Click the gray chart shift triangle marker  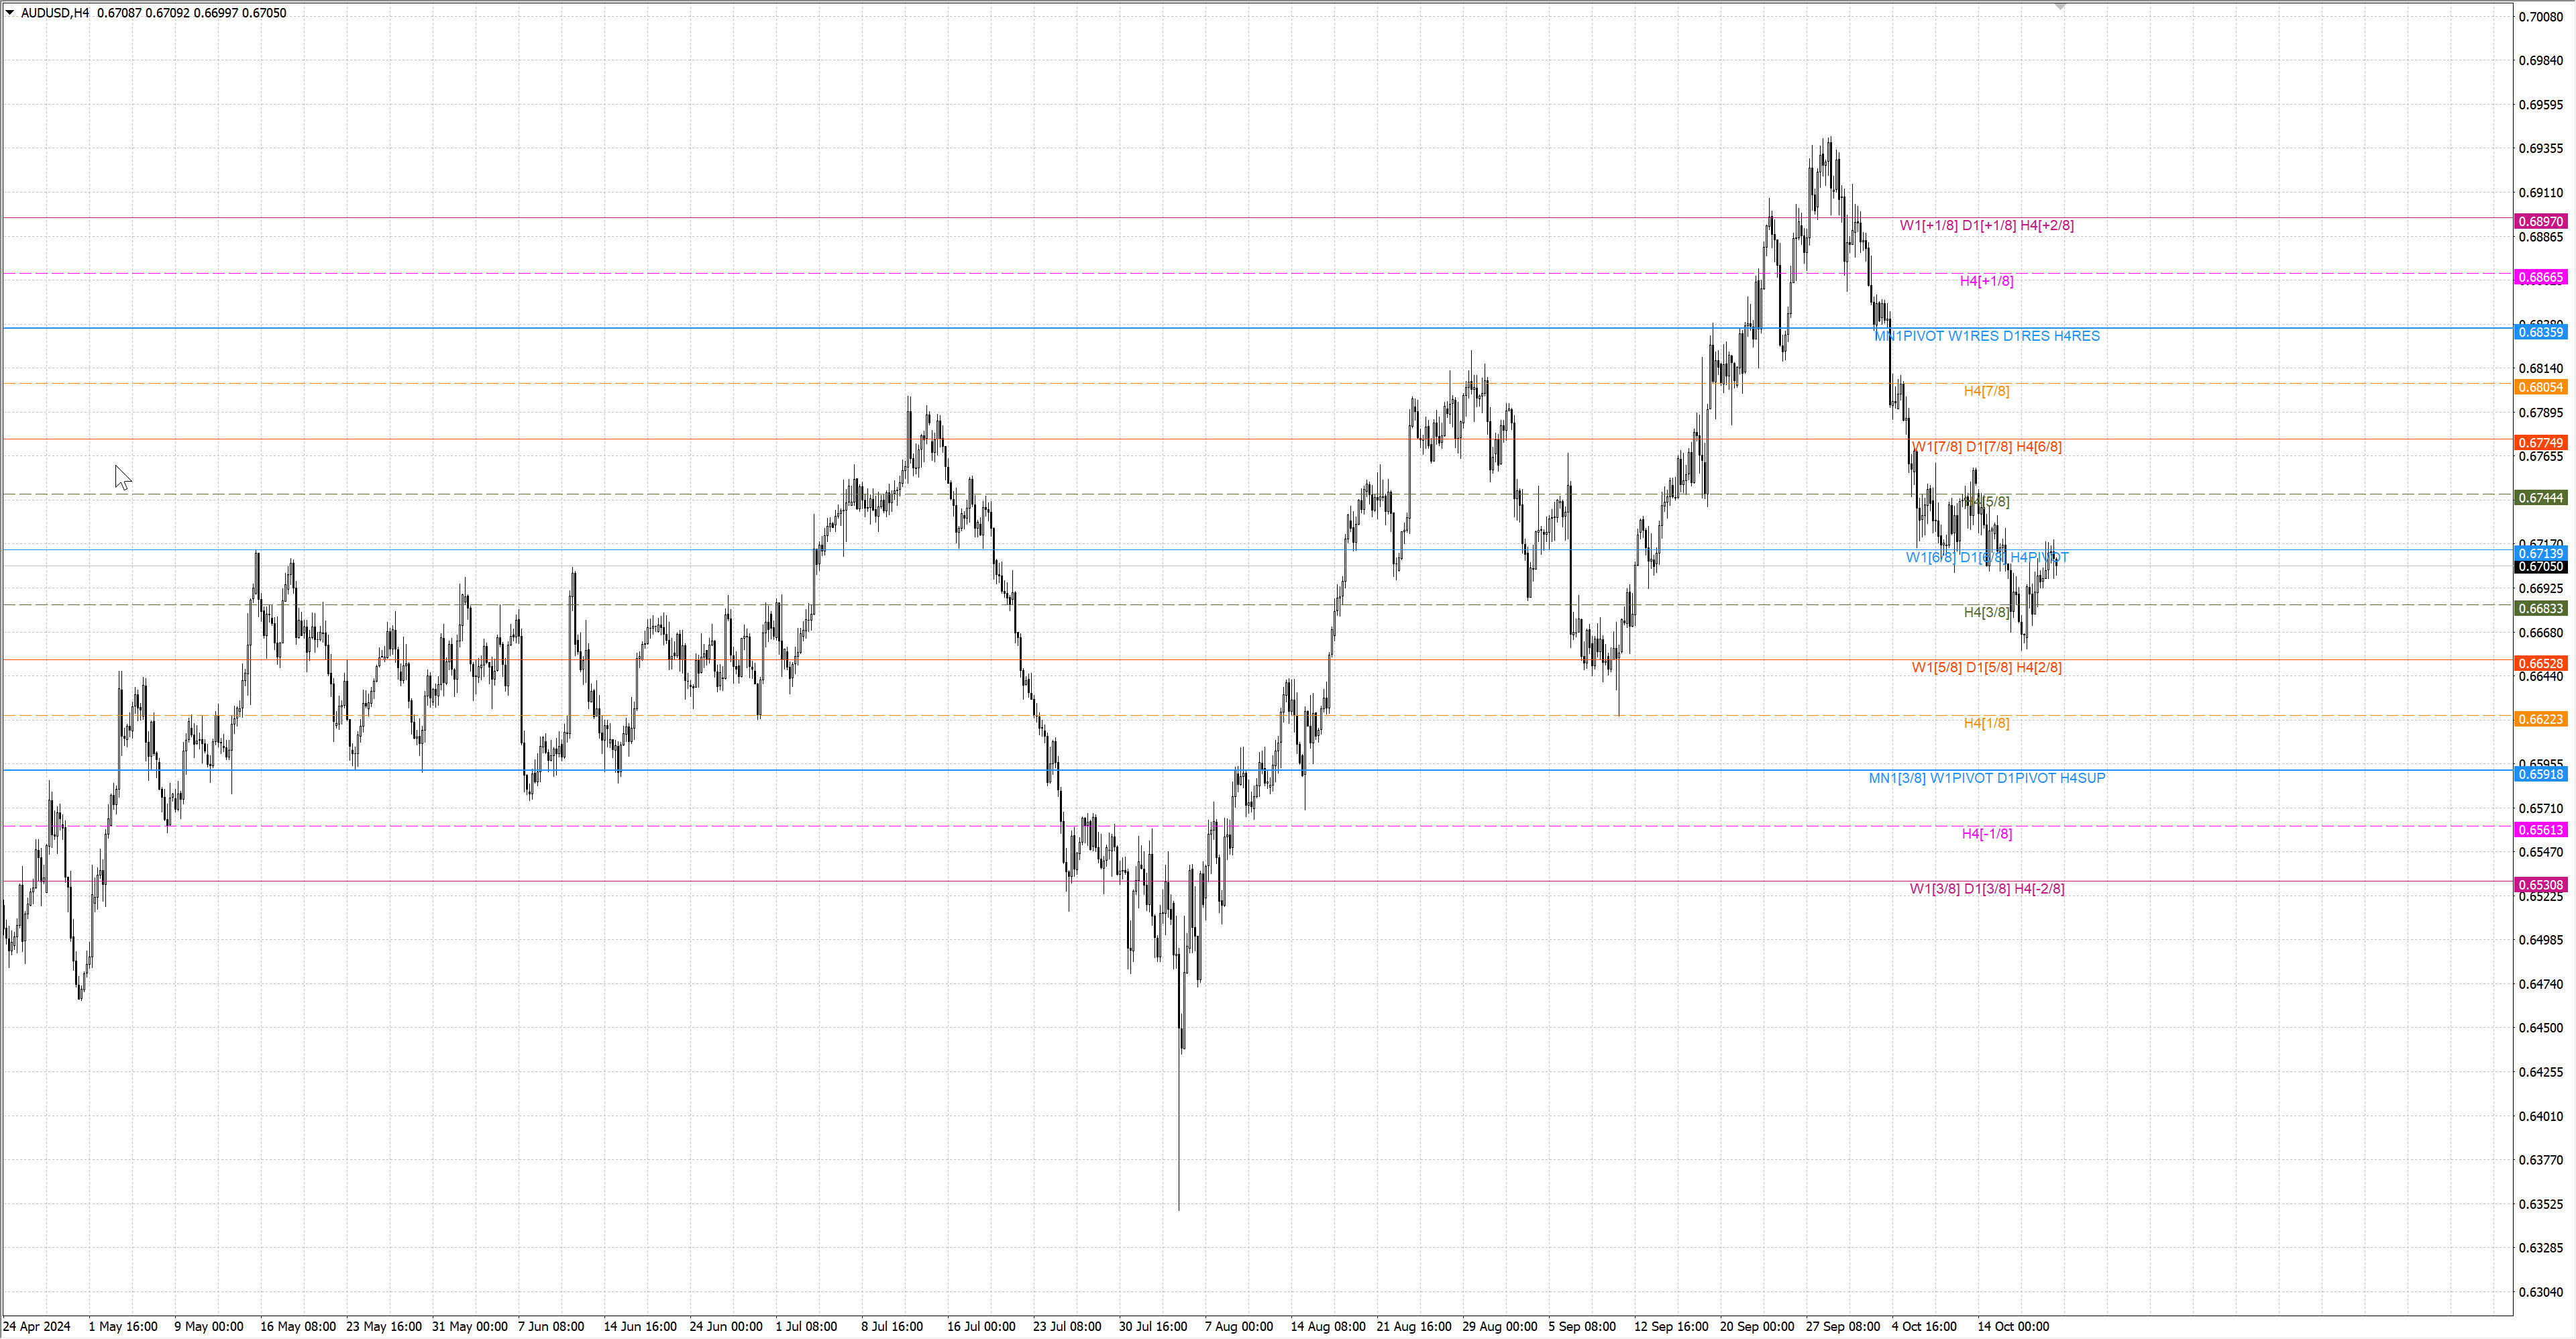point(2059,6)
